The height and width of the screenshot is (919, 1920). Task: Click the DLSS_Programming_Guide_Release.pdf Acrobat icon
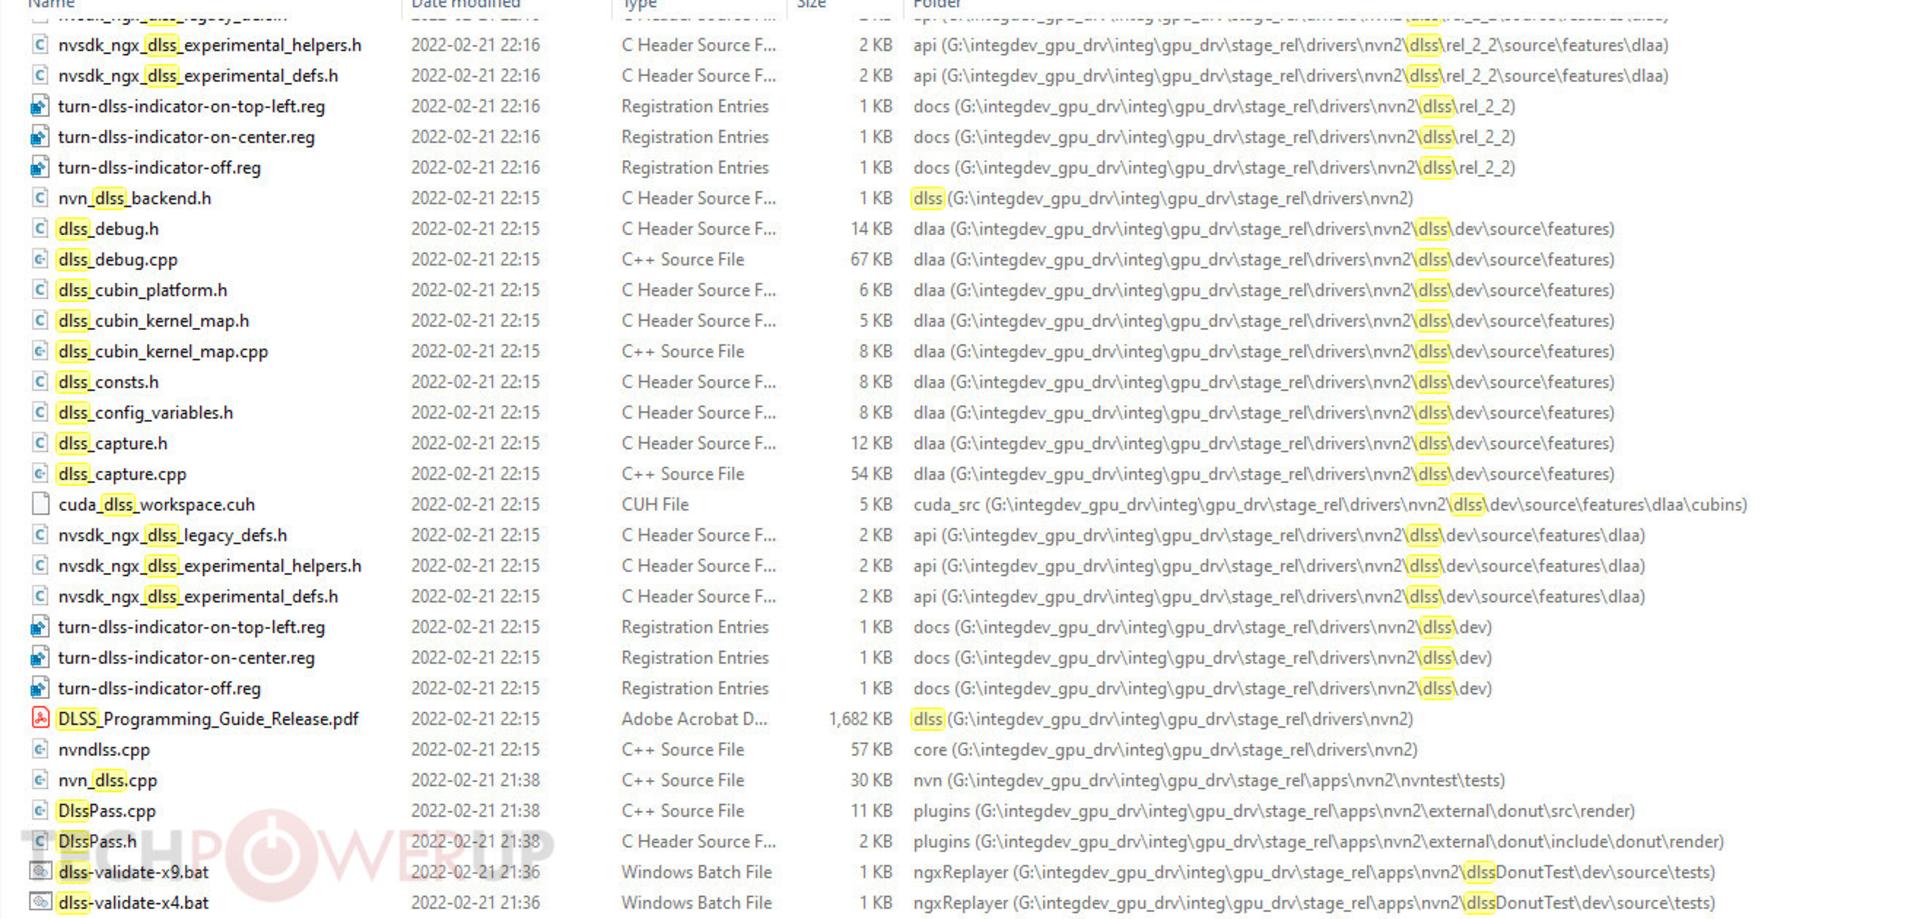coord(40,718)
